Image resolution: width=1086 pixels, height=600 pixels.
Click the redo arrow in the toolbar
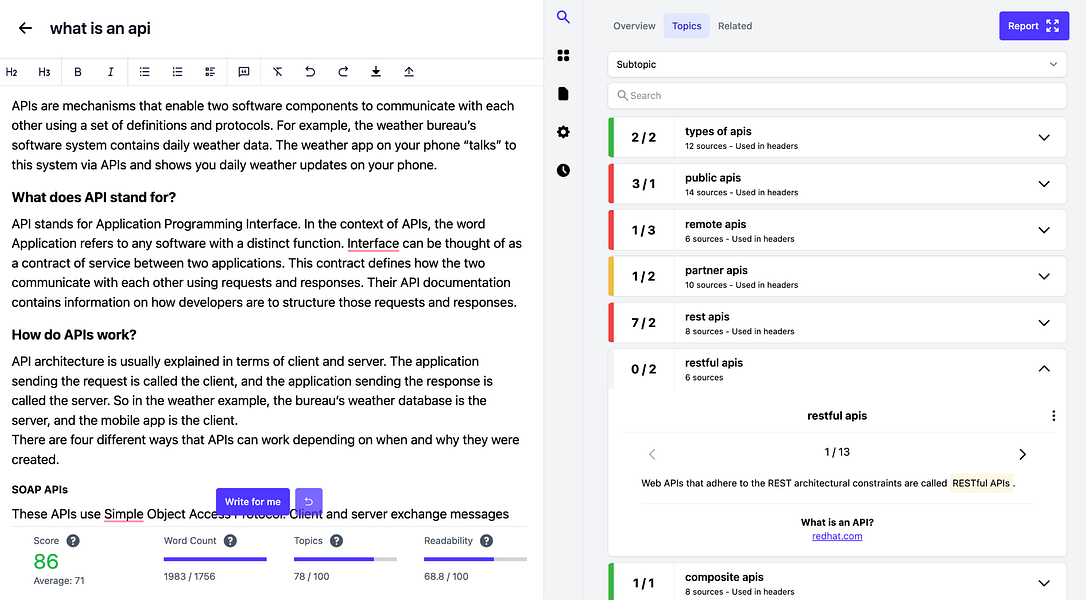coord(343,72)
